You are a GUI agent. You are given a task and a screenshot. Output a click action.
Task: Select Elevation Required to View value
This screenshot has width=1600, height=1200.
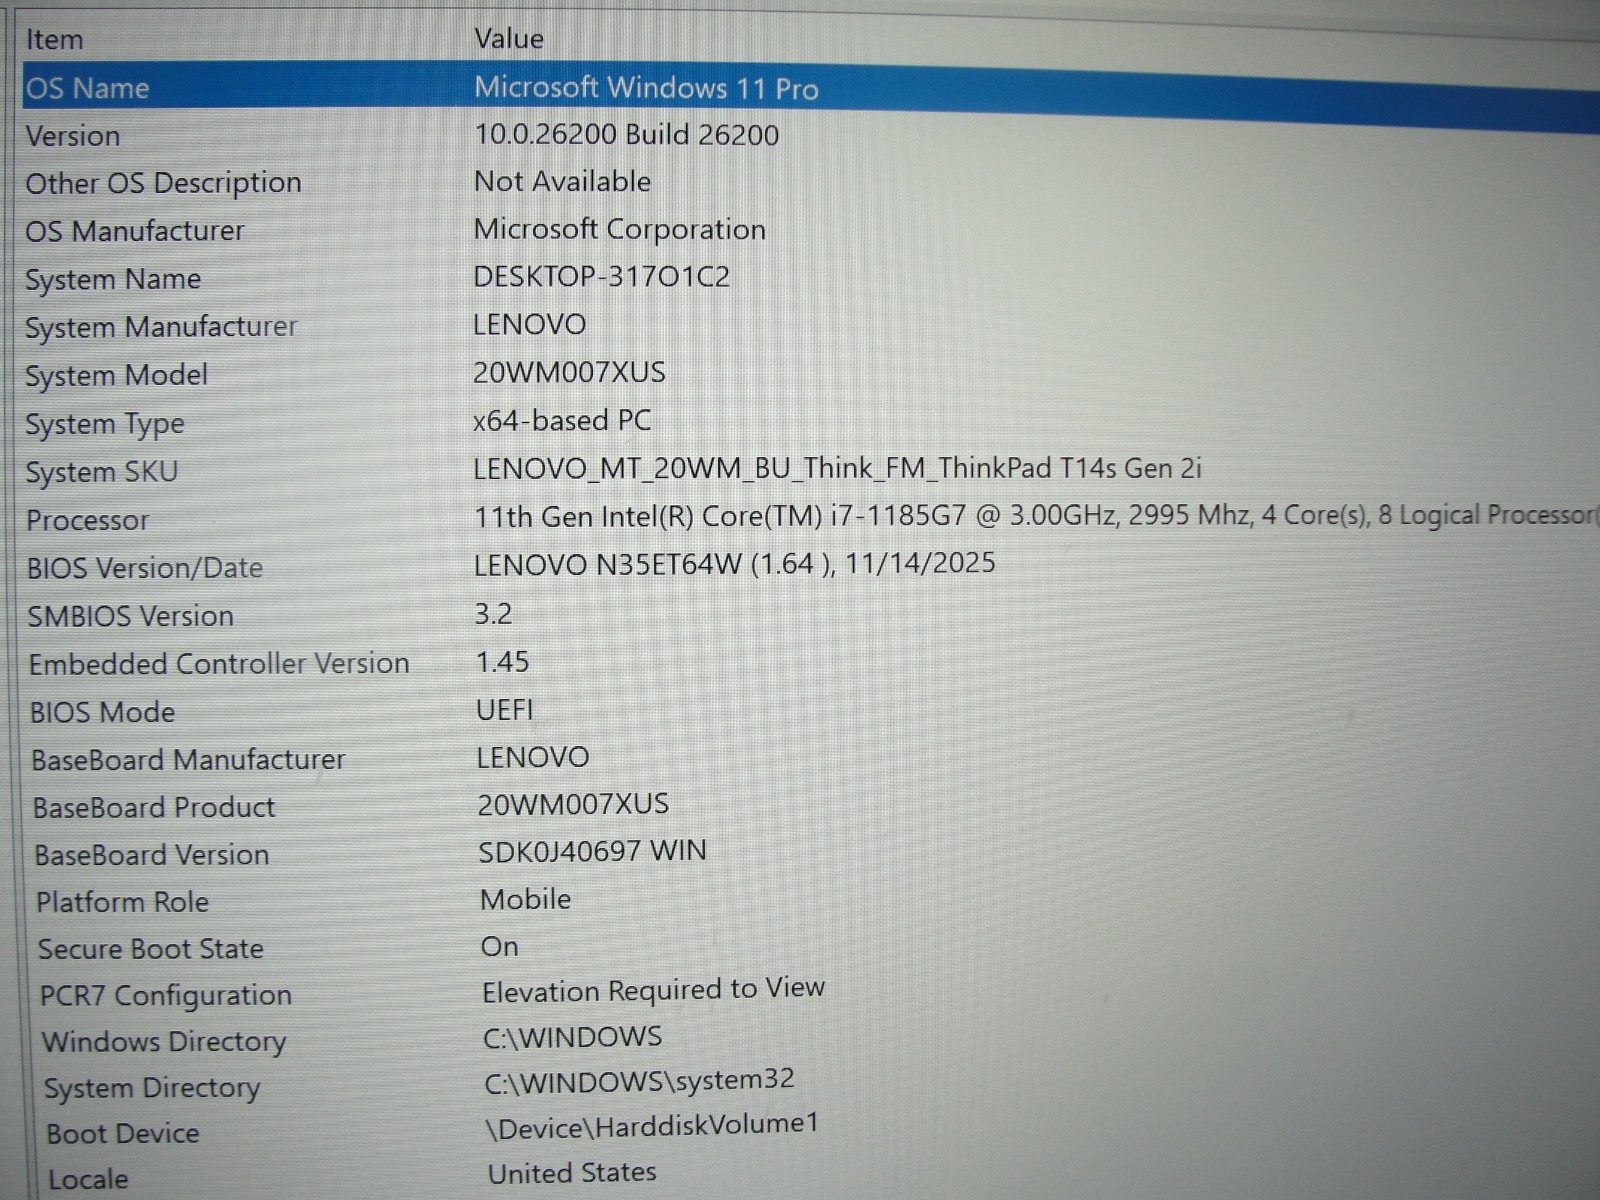coord(653,990)
